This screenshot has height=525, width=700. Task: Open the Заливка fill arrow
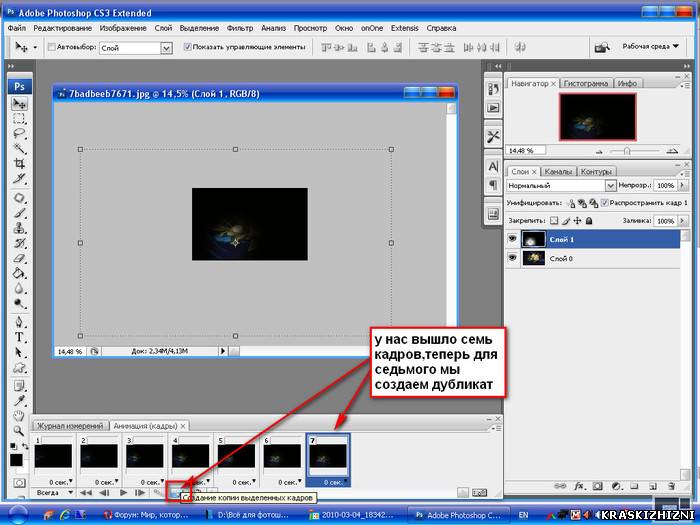click(682, 221)
